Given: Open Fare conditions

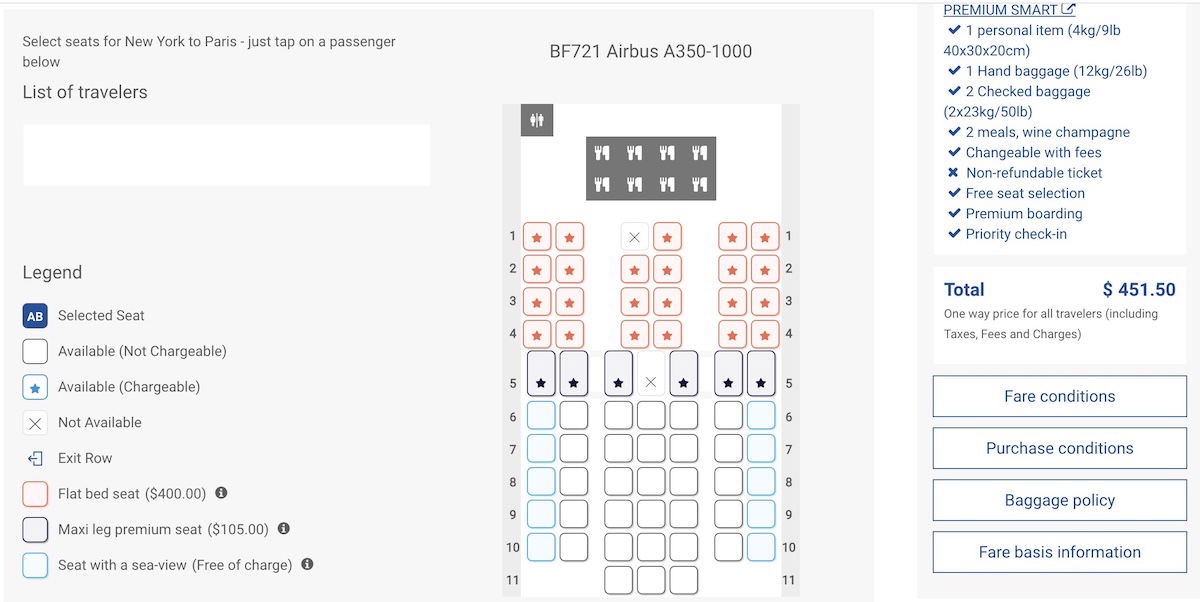Looking at the screenshot, I should [x=1060, y=396].
